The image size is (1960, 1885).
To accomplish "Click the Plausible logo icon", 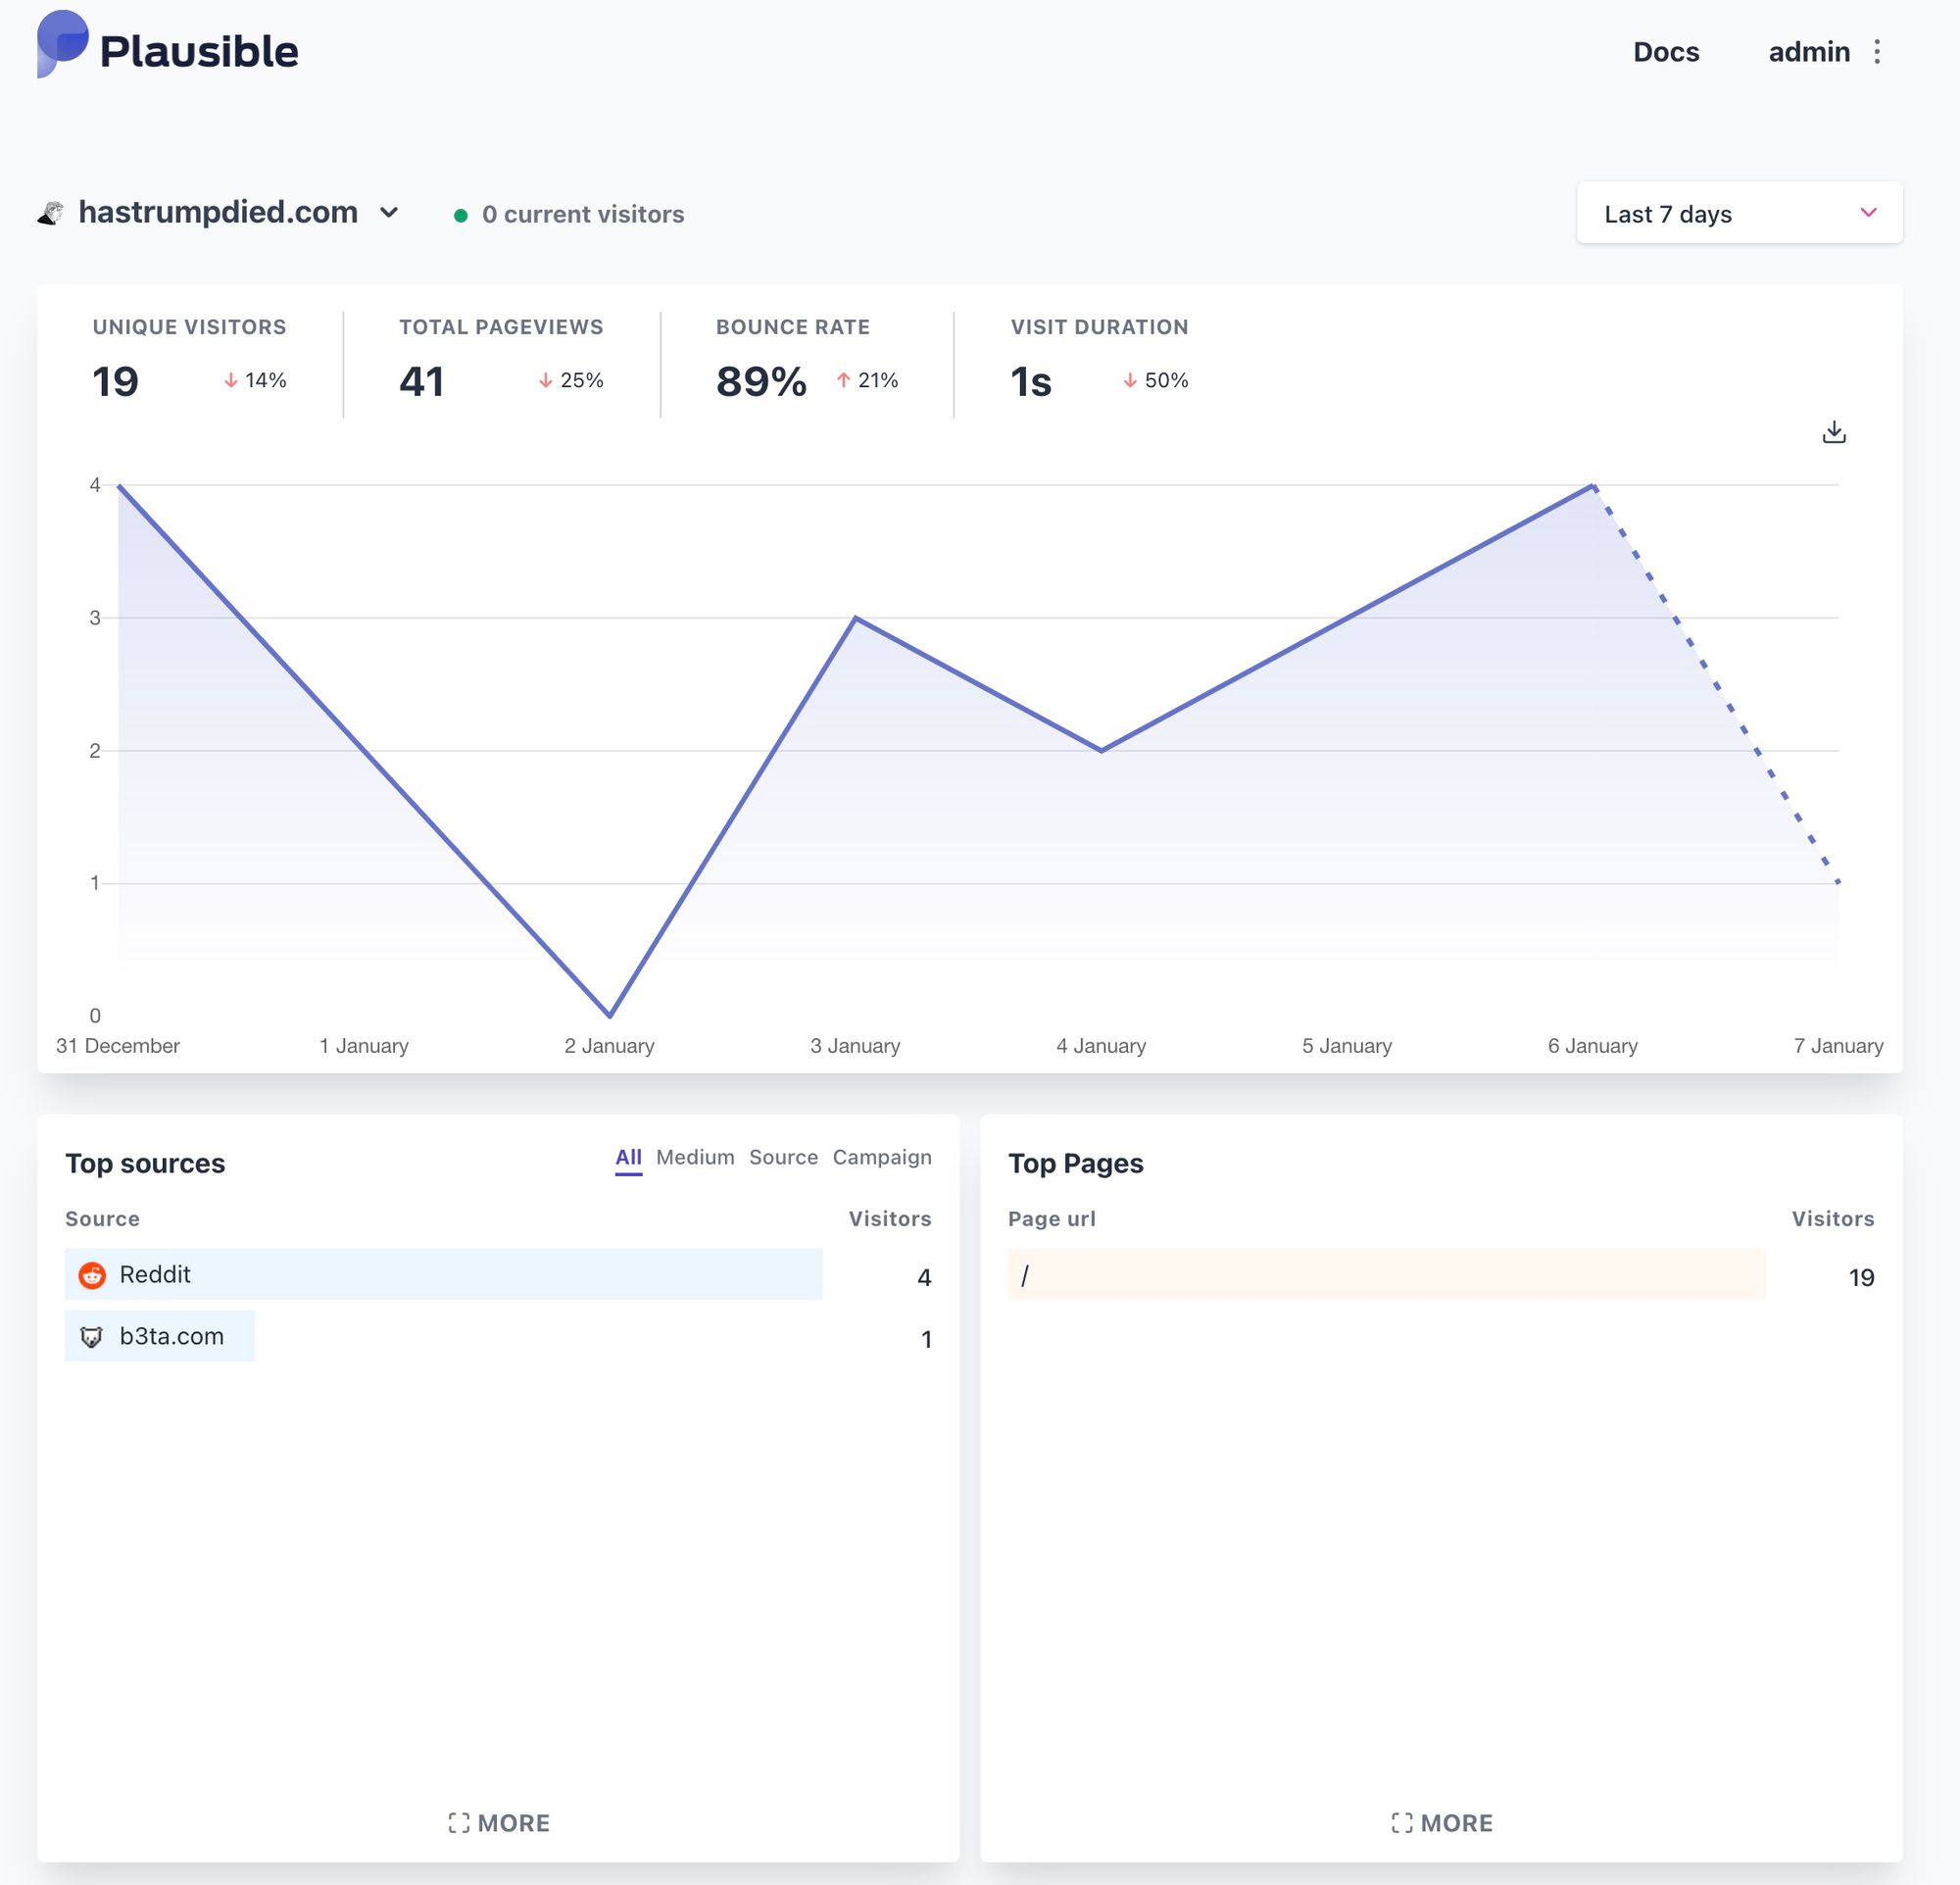I will [x=62, y=44].
